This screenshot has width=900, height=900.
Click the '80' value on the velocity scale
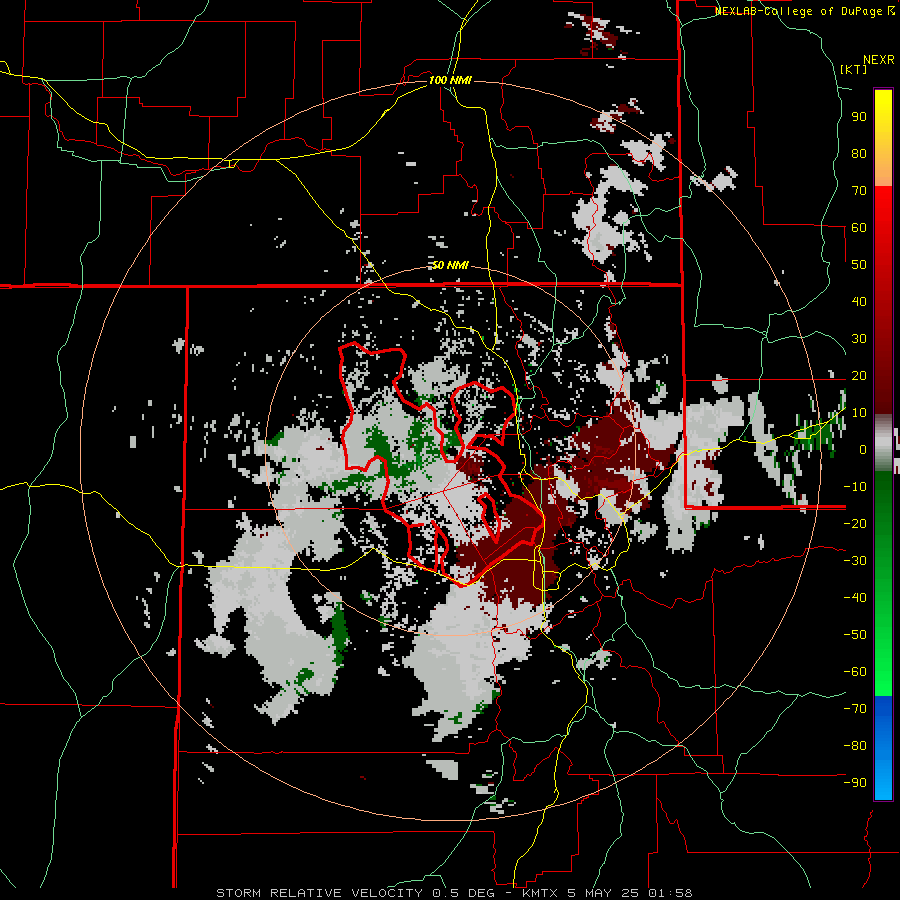click(x=859, y=153)
